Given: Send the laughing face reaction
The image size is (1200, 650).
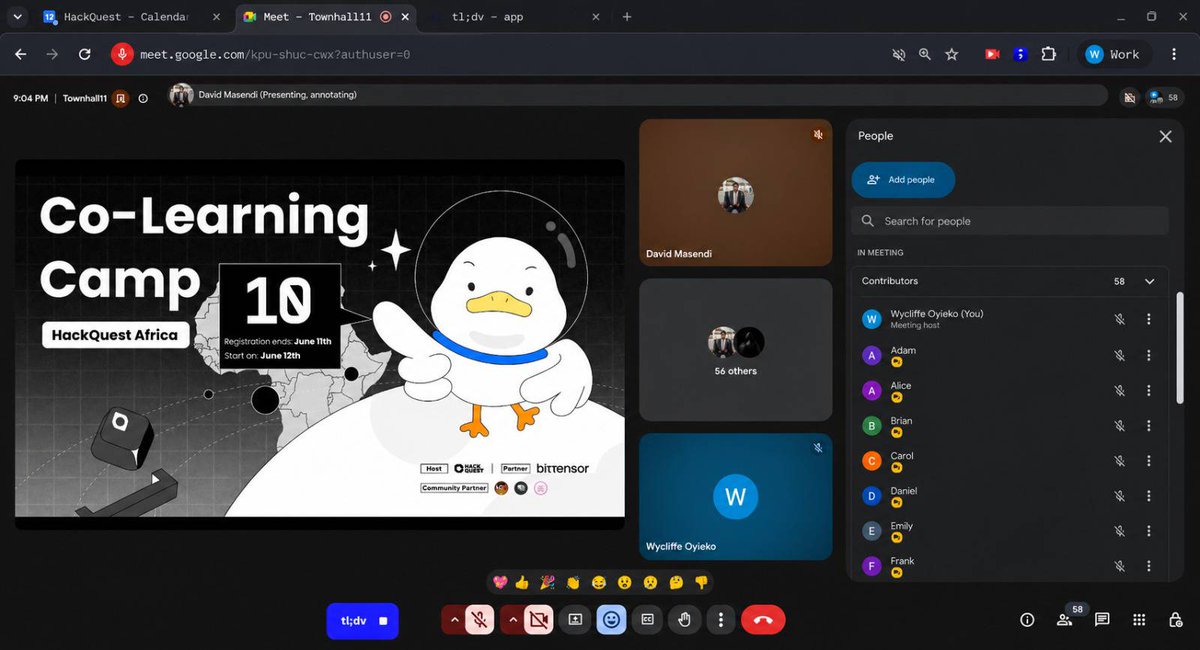Looking at the screenshot, I should (599, 582).
